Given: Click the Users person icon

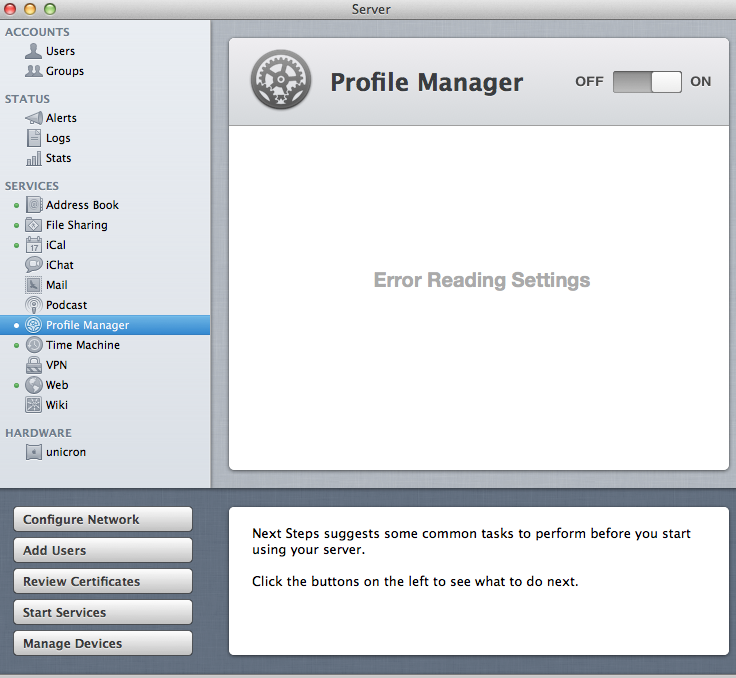Looking at the screenshot, I should point(33,51).
